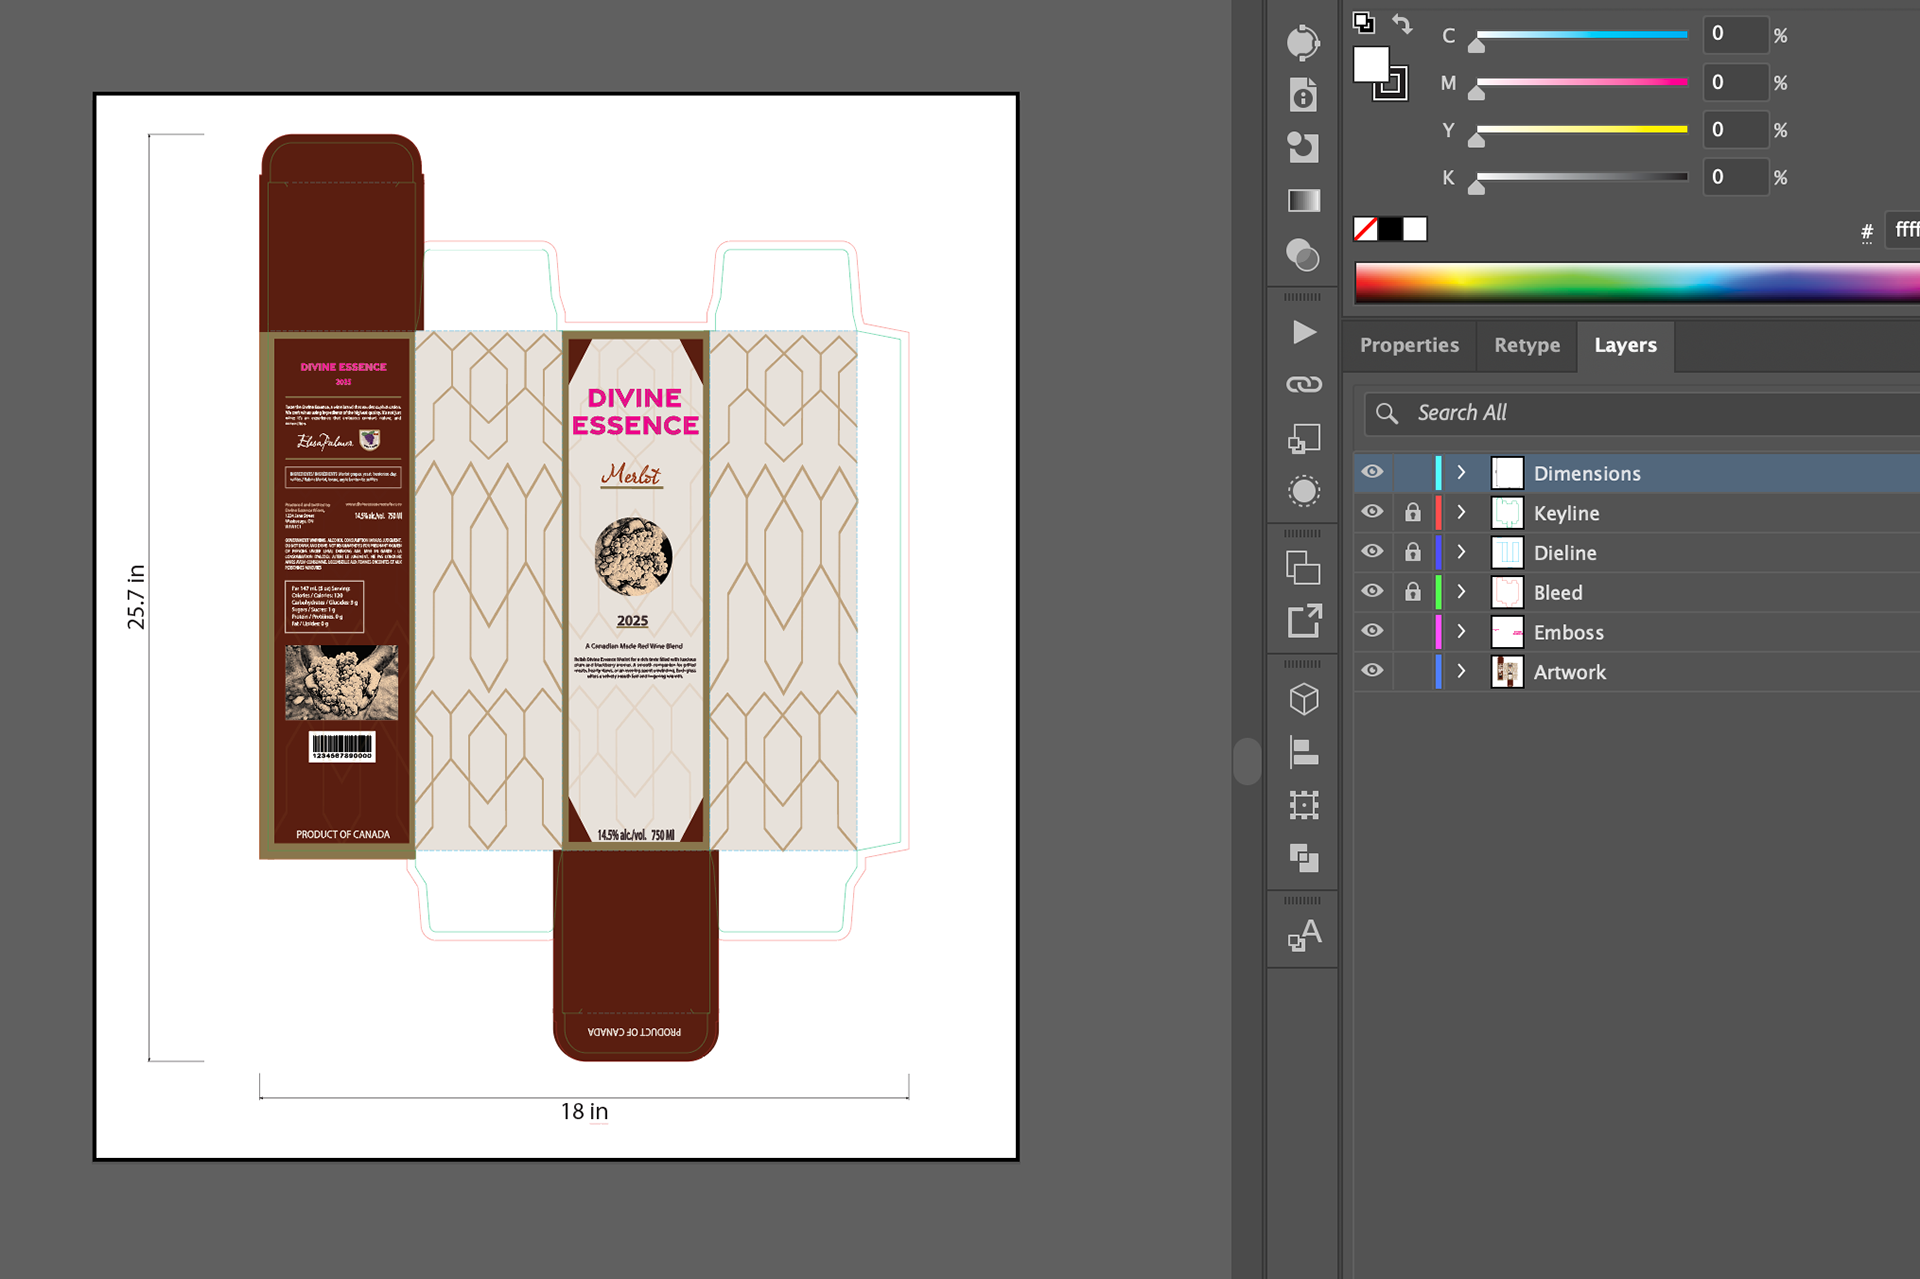Toggle lock on the Bleed layer
Image resolution: width=1920 pixels, height=1279 pixels.
1412,592
